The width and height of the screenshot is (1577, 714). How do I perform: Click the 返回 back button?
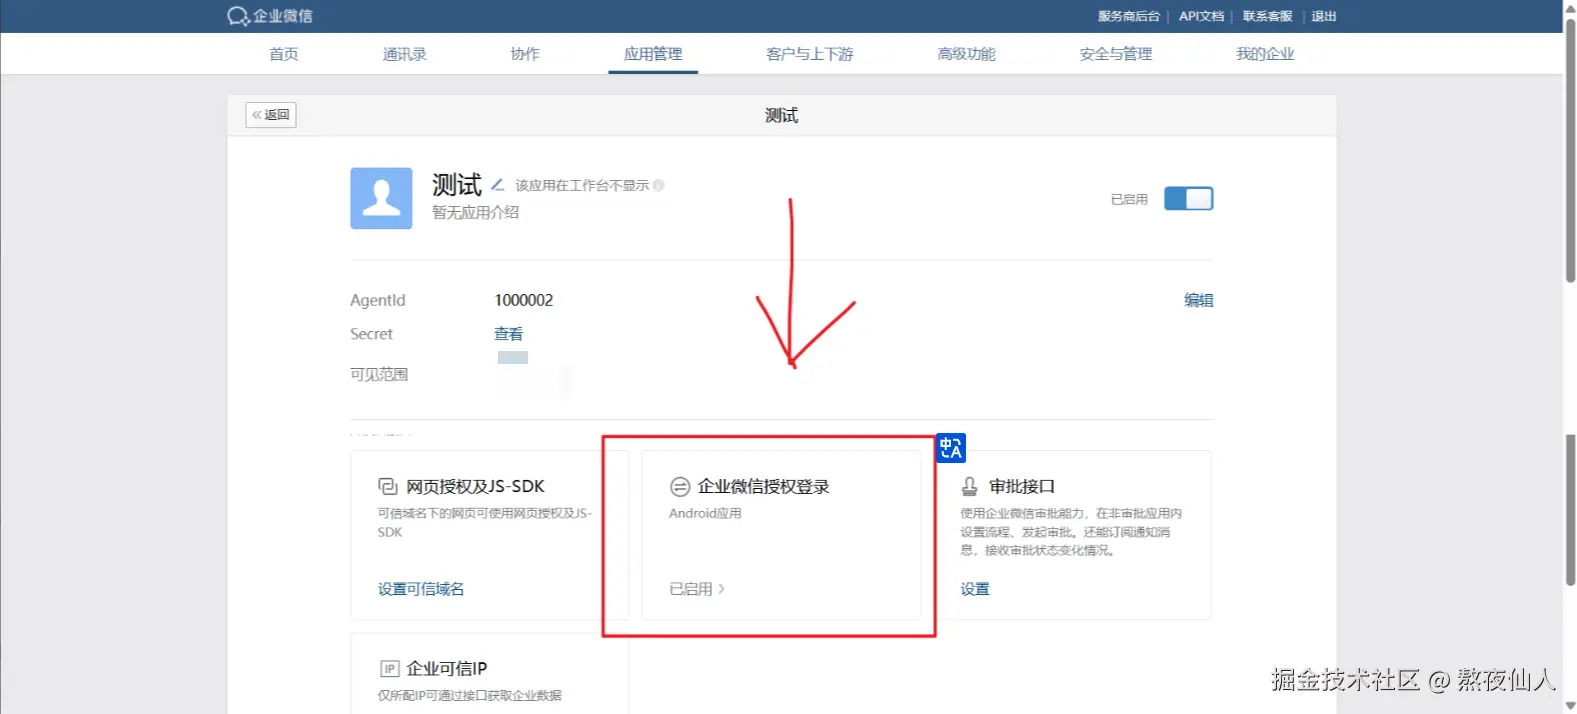coord(271,115)
